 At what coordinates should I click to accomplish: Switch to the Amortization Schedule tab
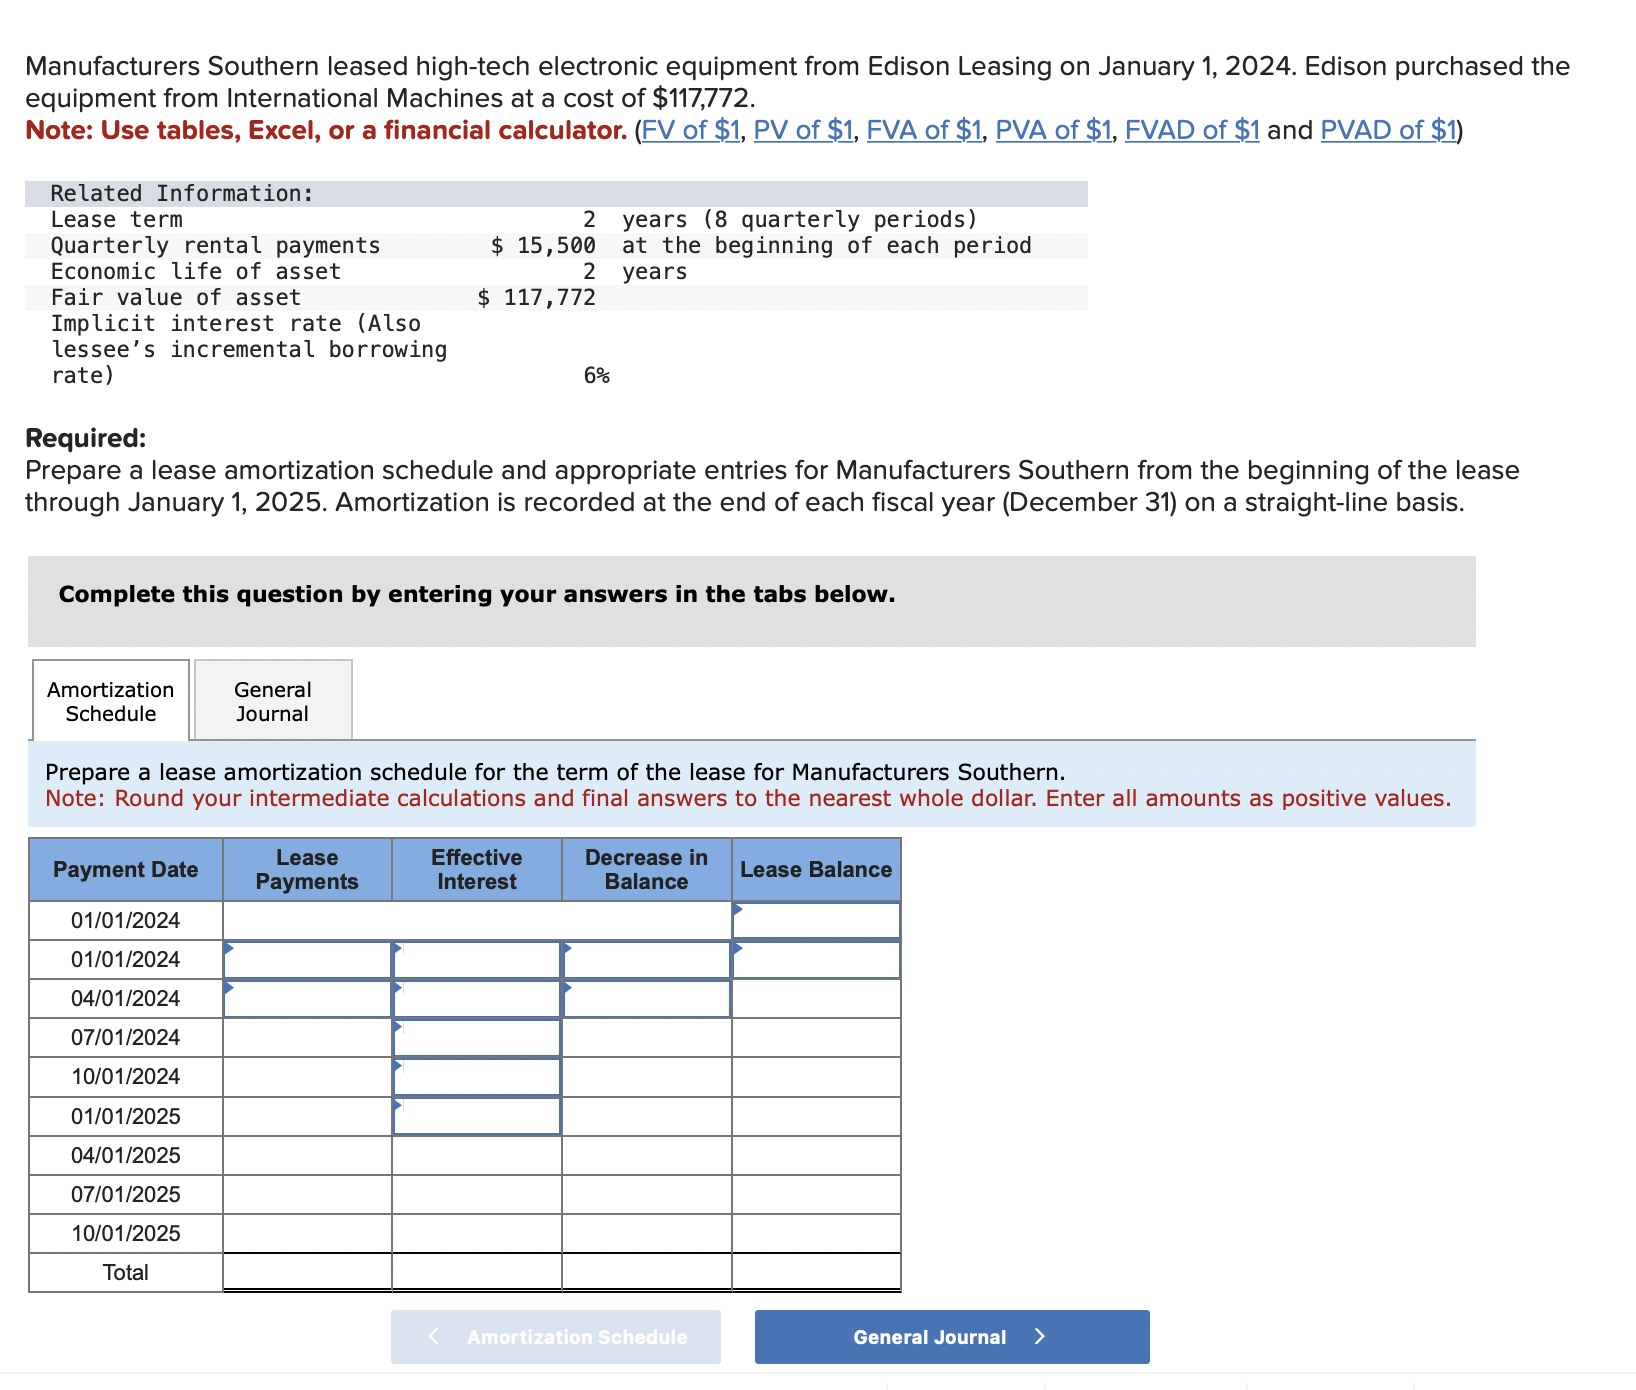[111, 701]
